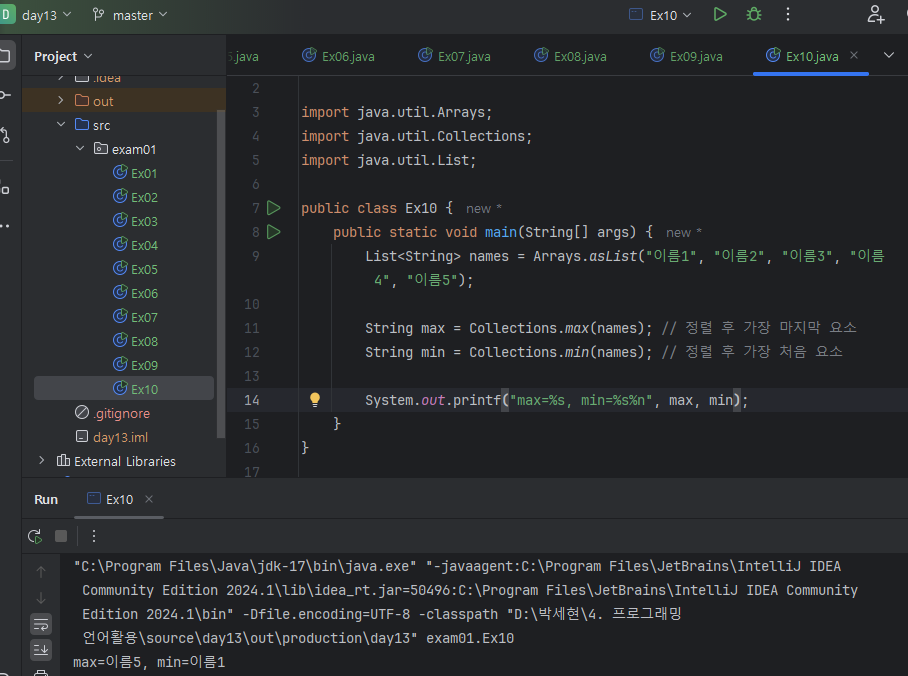Open Code With Me add-user icon
The image size is (908, 676).
[876, 15]
